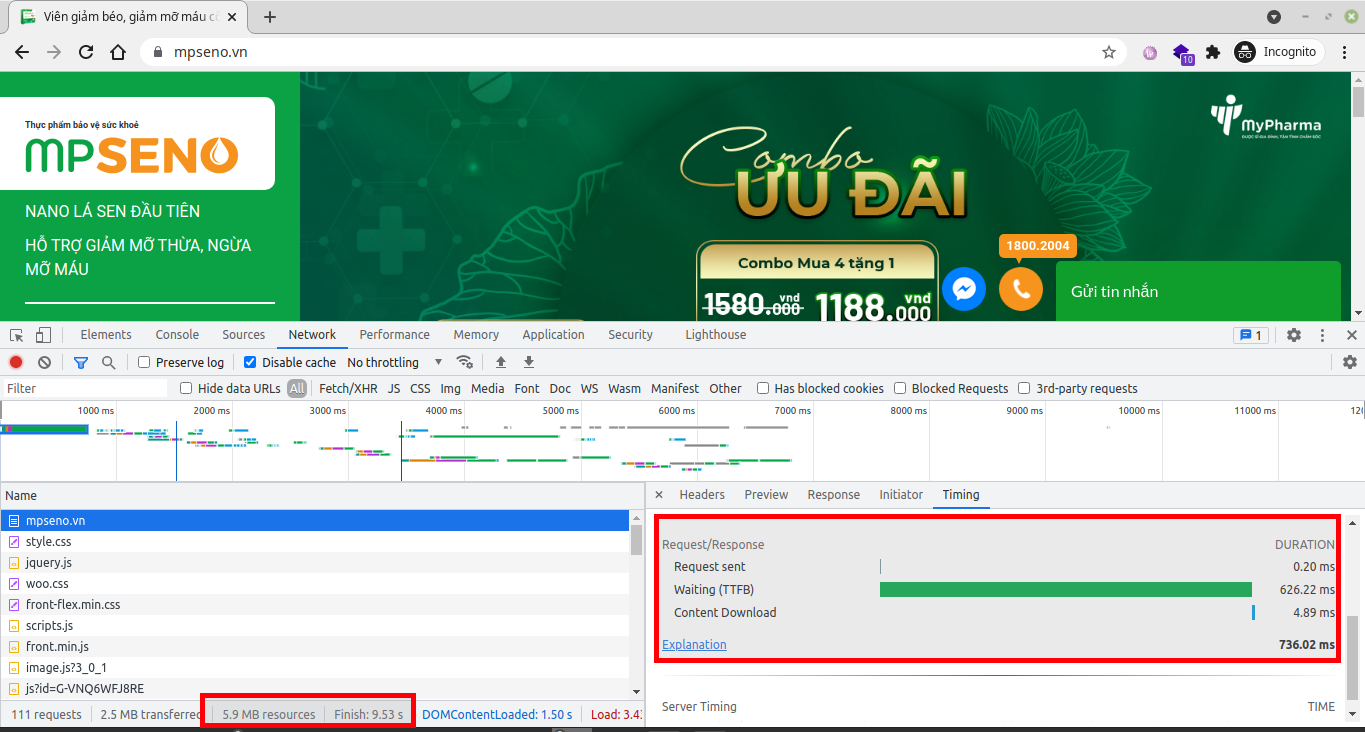This screenshot has height=732, width=1365.
Task: Open the Lighthouse panel
Action: click(x=716, y=335)
